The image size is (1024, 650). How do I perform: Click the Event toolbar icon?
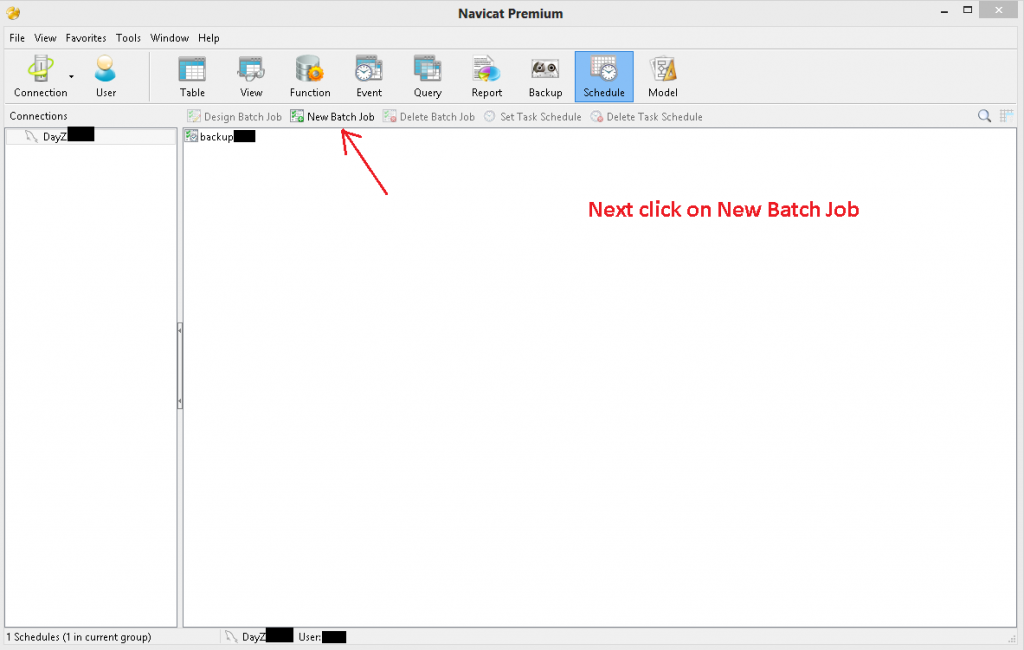pos(369,77)
